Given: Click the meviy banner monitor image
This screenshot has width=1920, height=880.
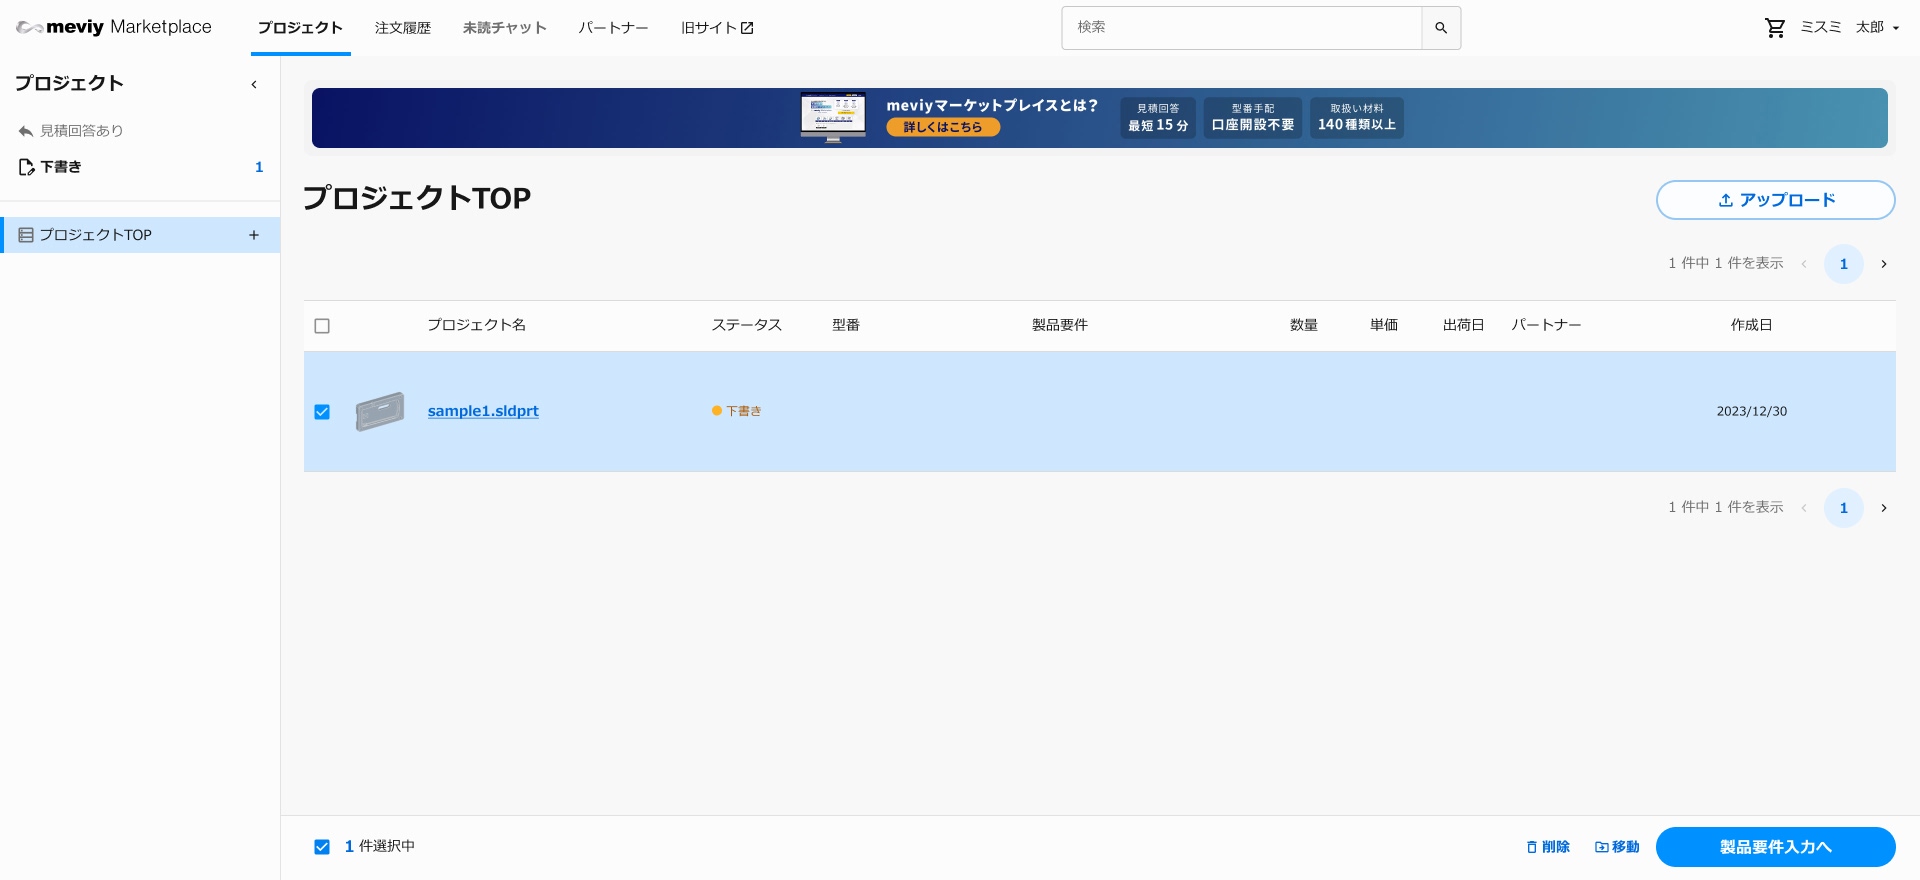Looking at the screenshot, I should pyautogui.click(x=833, y=117).
